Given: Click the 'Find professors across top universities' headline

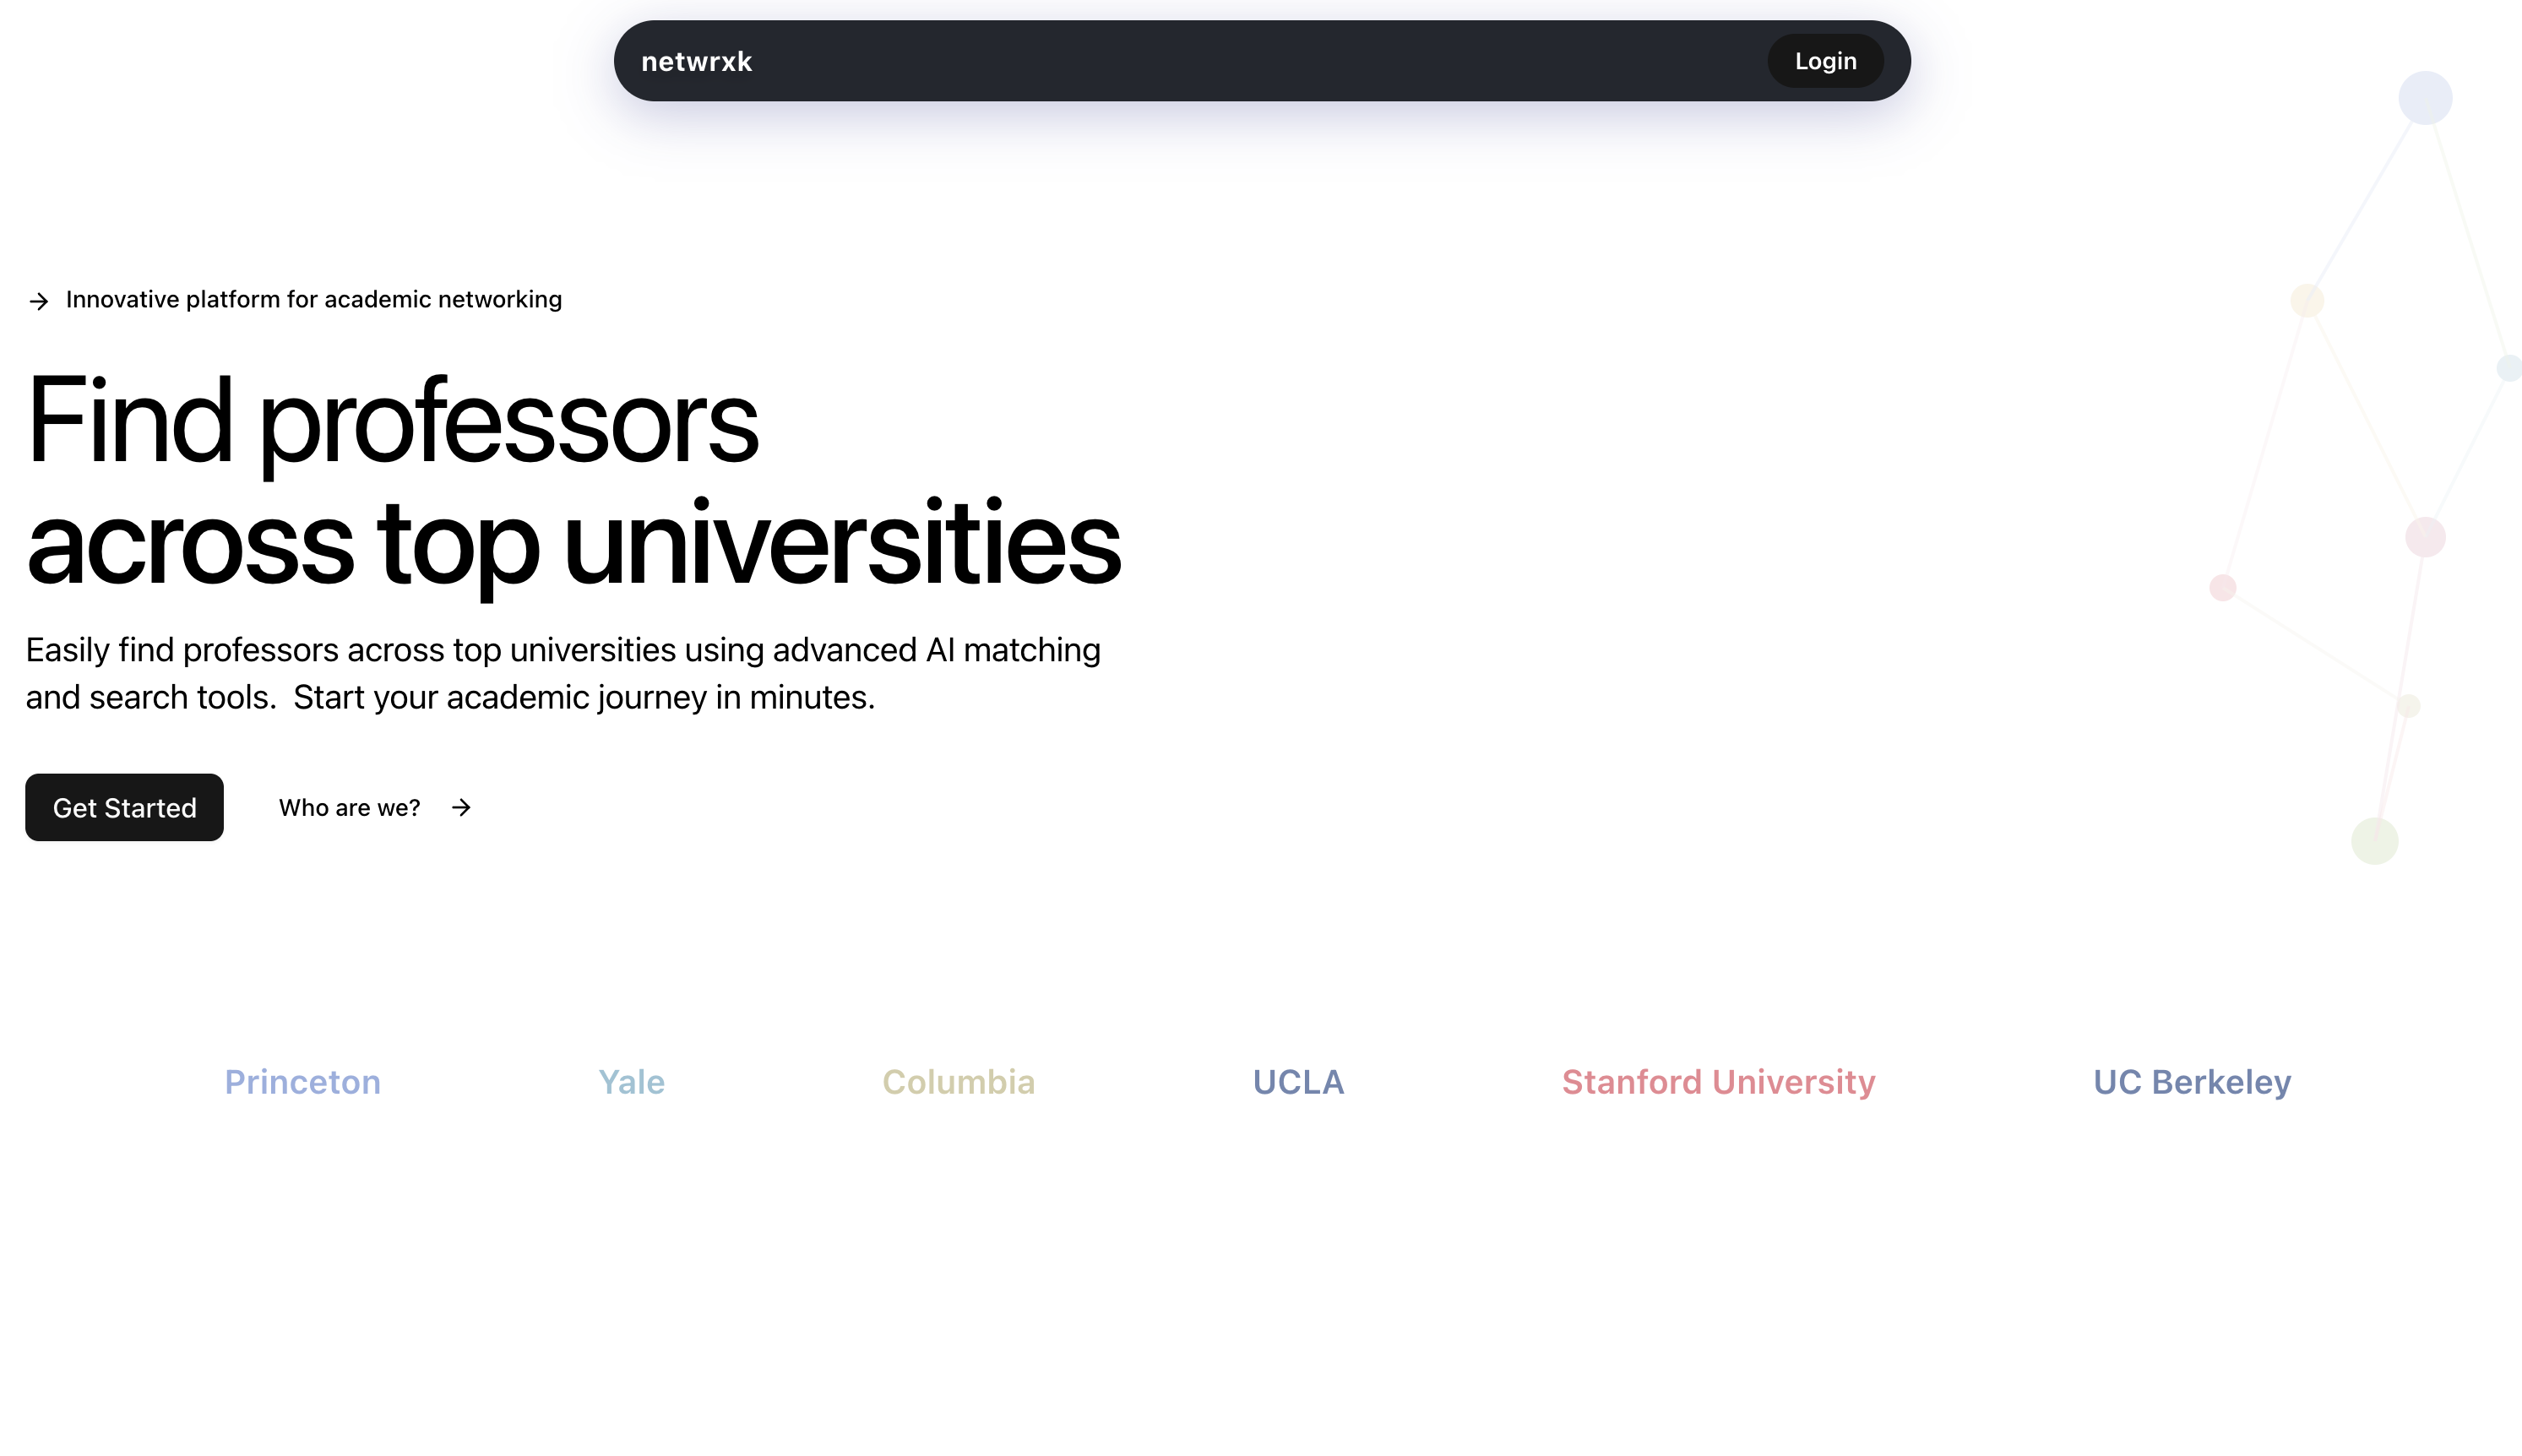Looking at the screenshot, I should (572, 481).
